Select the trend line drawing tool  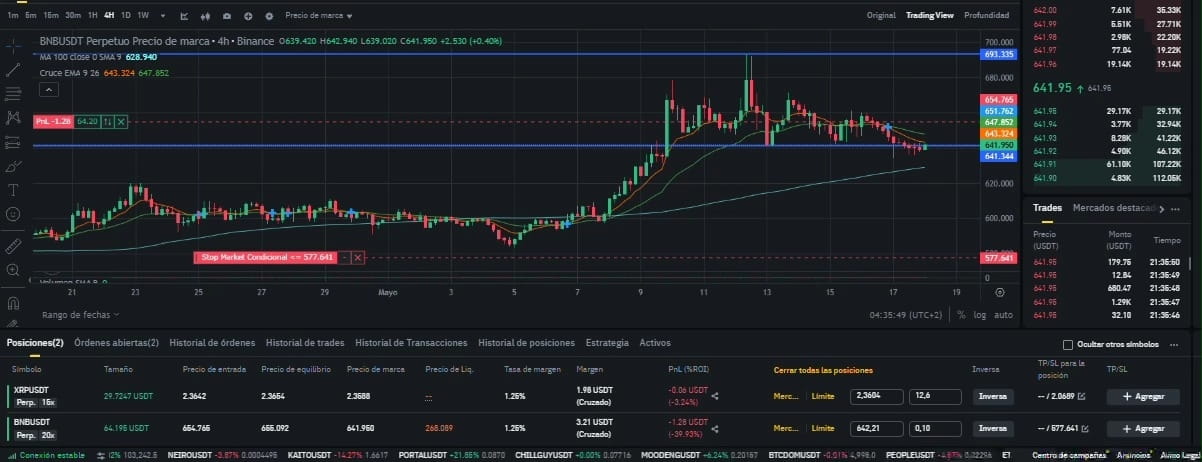coord(14,70)
